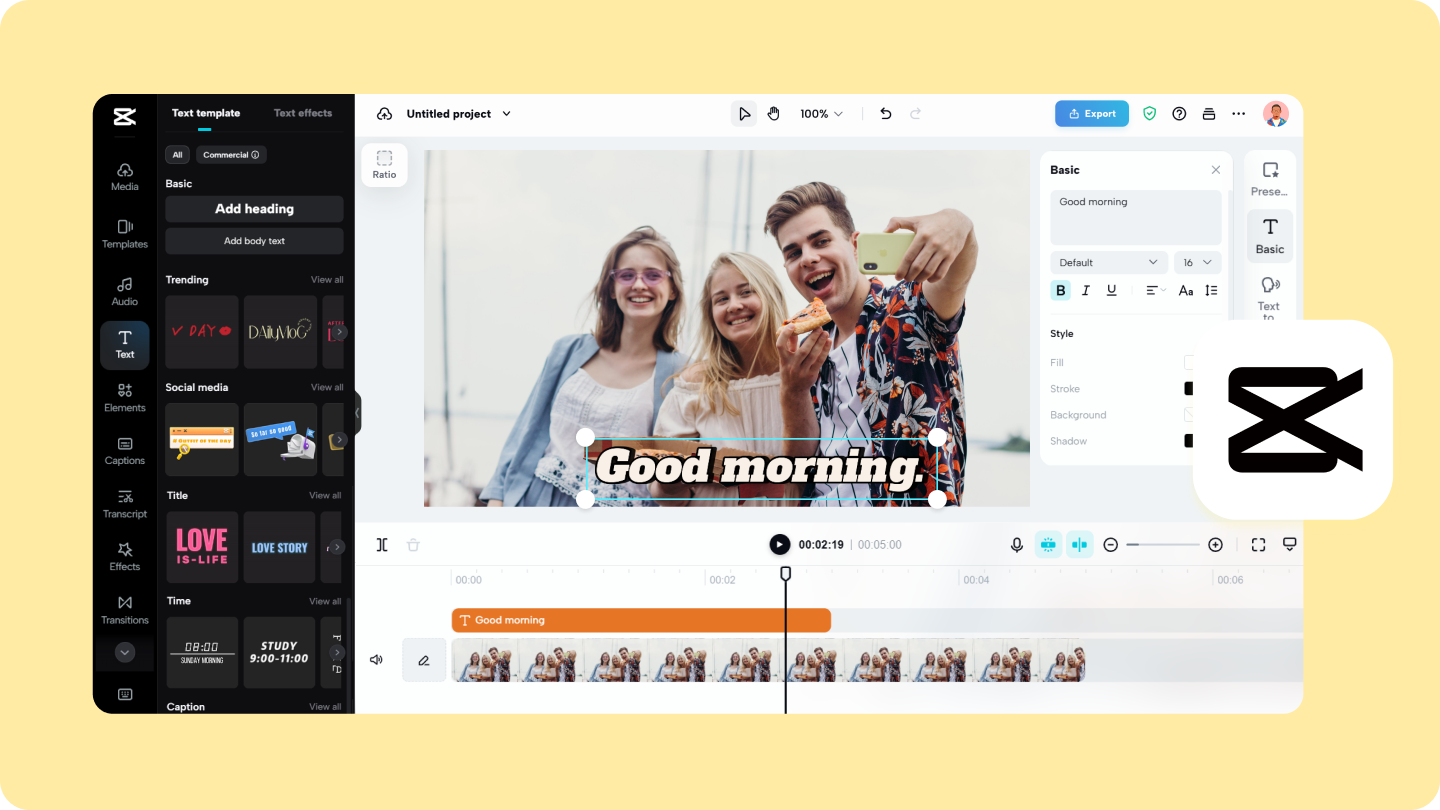Select the All filter chip
This screenshot has height=810, width=1440.
pyautogui.click(x=177, y=155)
